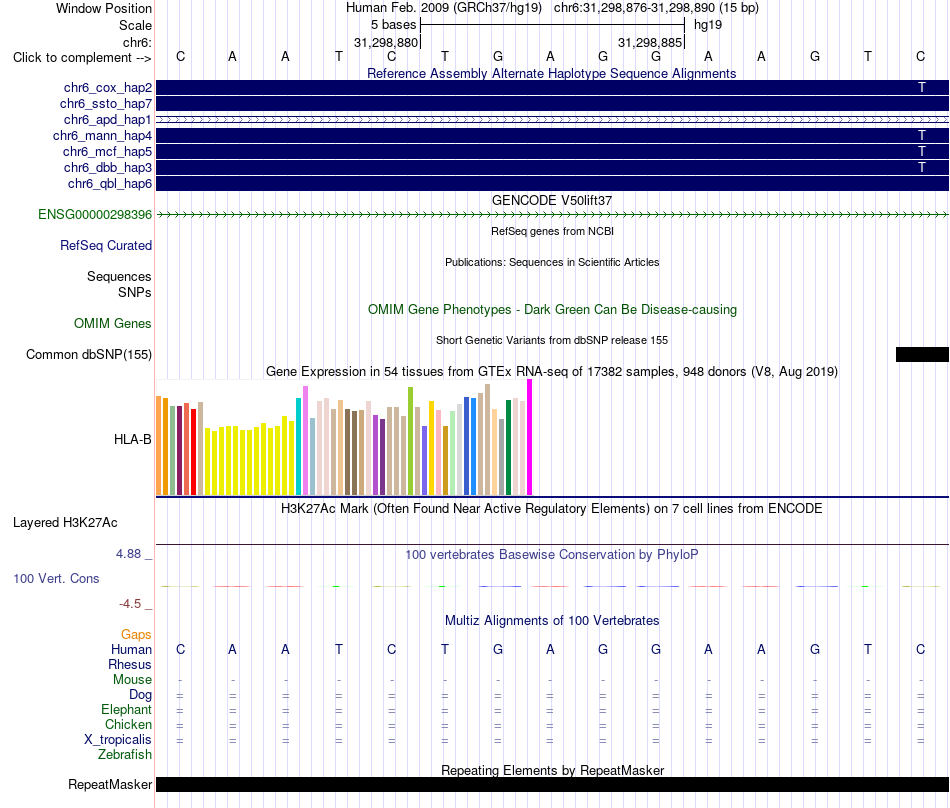This screenshot has width=950, height=808.
Task: Click the T mismatch in chr6_mcf_hap5 row
Action: [922, 151]
